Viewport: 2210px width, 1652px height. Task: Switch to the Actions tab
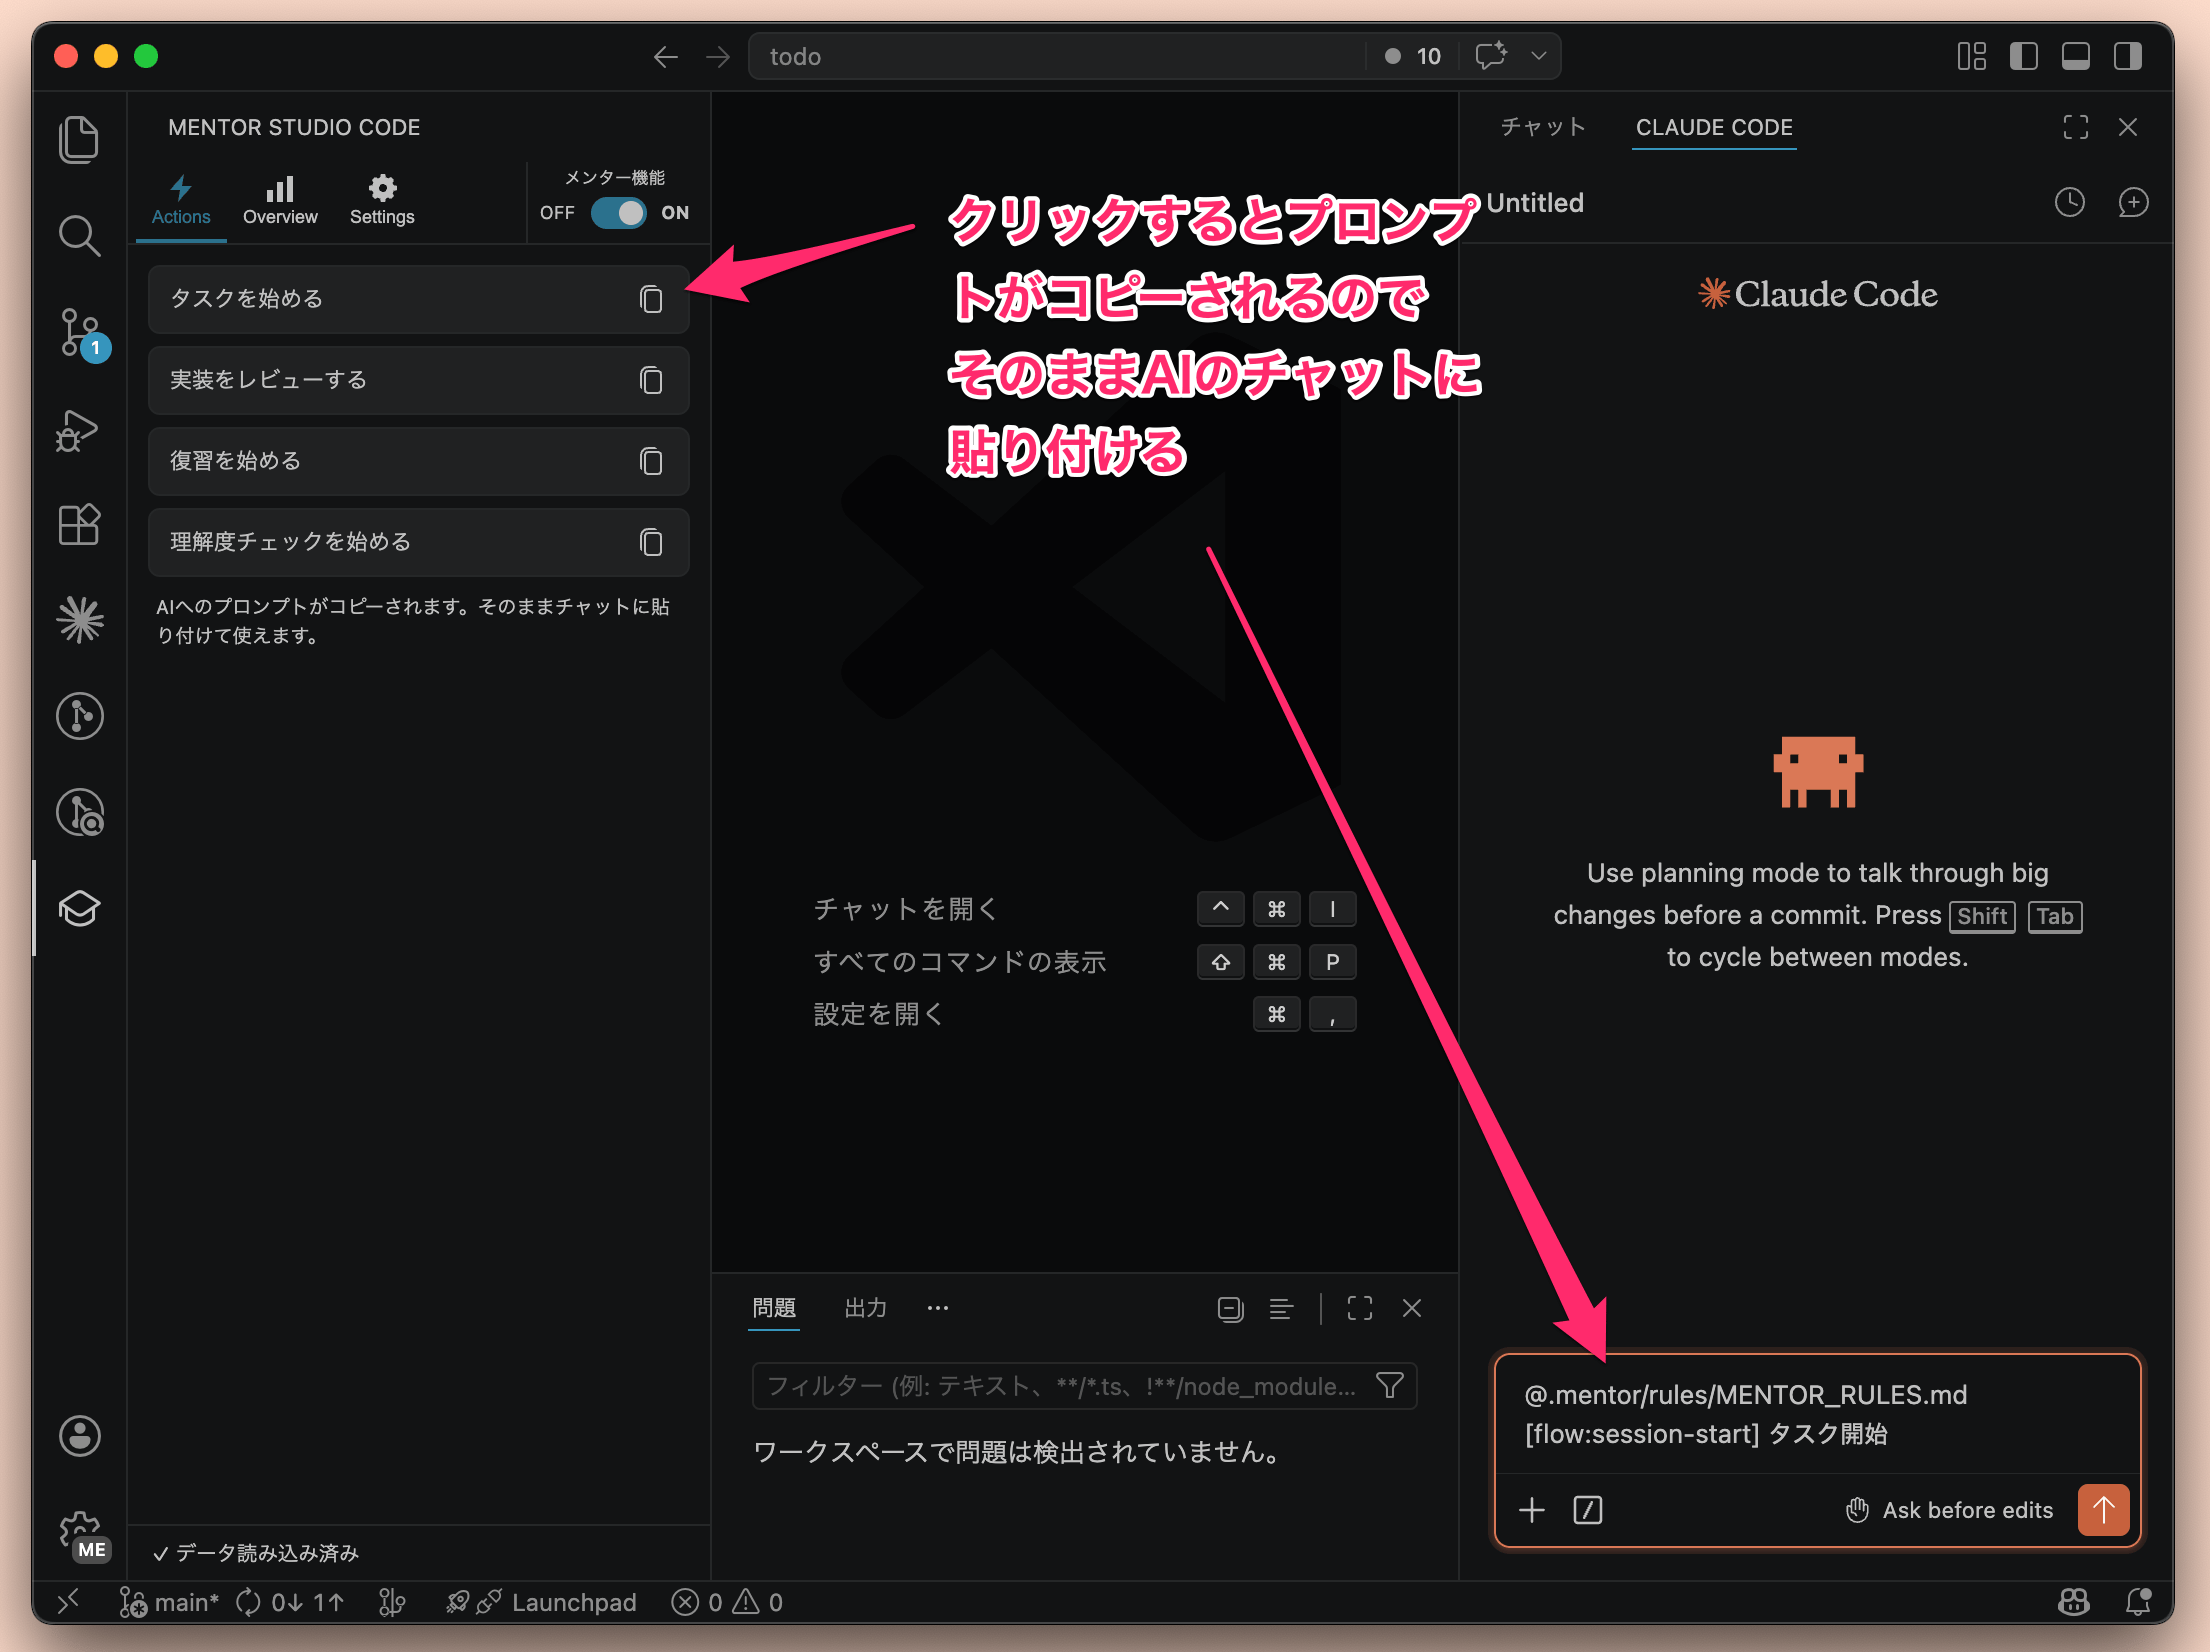pyautogui.click(x=181, y=202)
